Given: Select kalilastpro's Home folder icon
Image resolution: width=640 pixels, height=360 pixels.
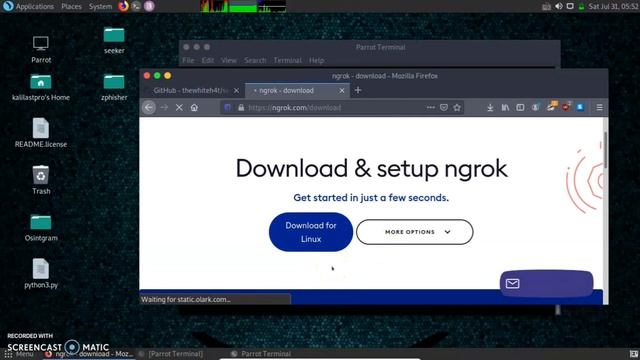Looking at the screenshot, I should pyautogui.click(x=41, y=87).
